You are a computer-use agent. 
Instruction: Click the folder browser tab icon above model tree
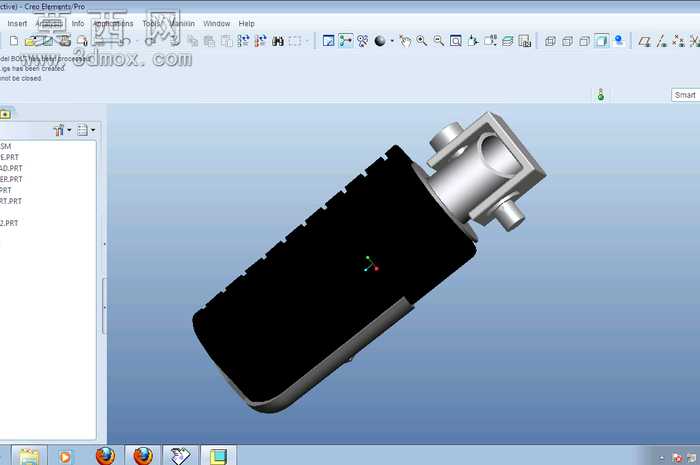pyautogui.click(x=6, y=114)
